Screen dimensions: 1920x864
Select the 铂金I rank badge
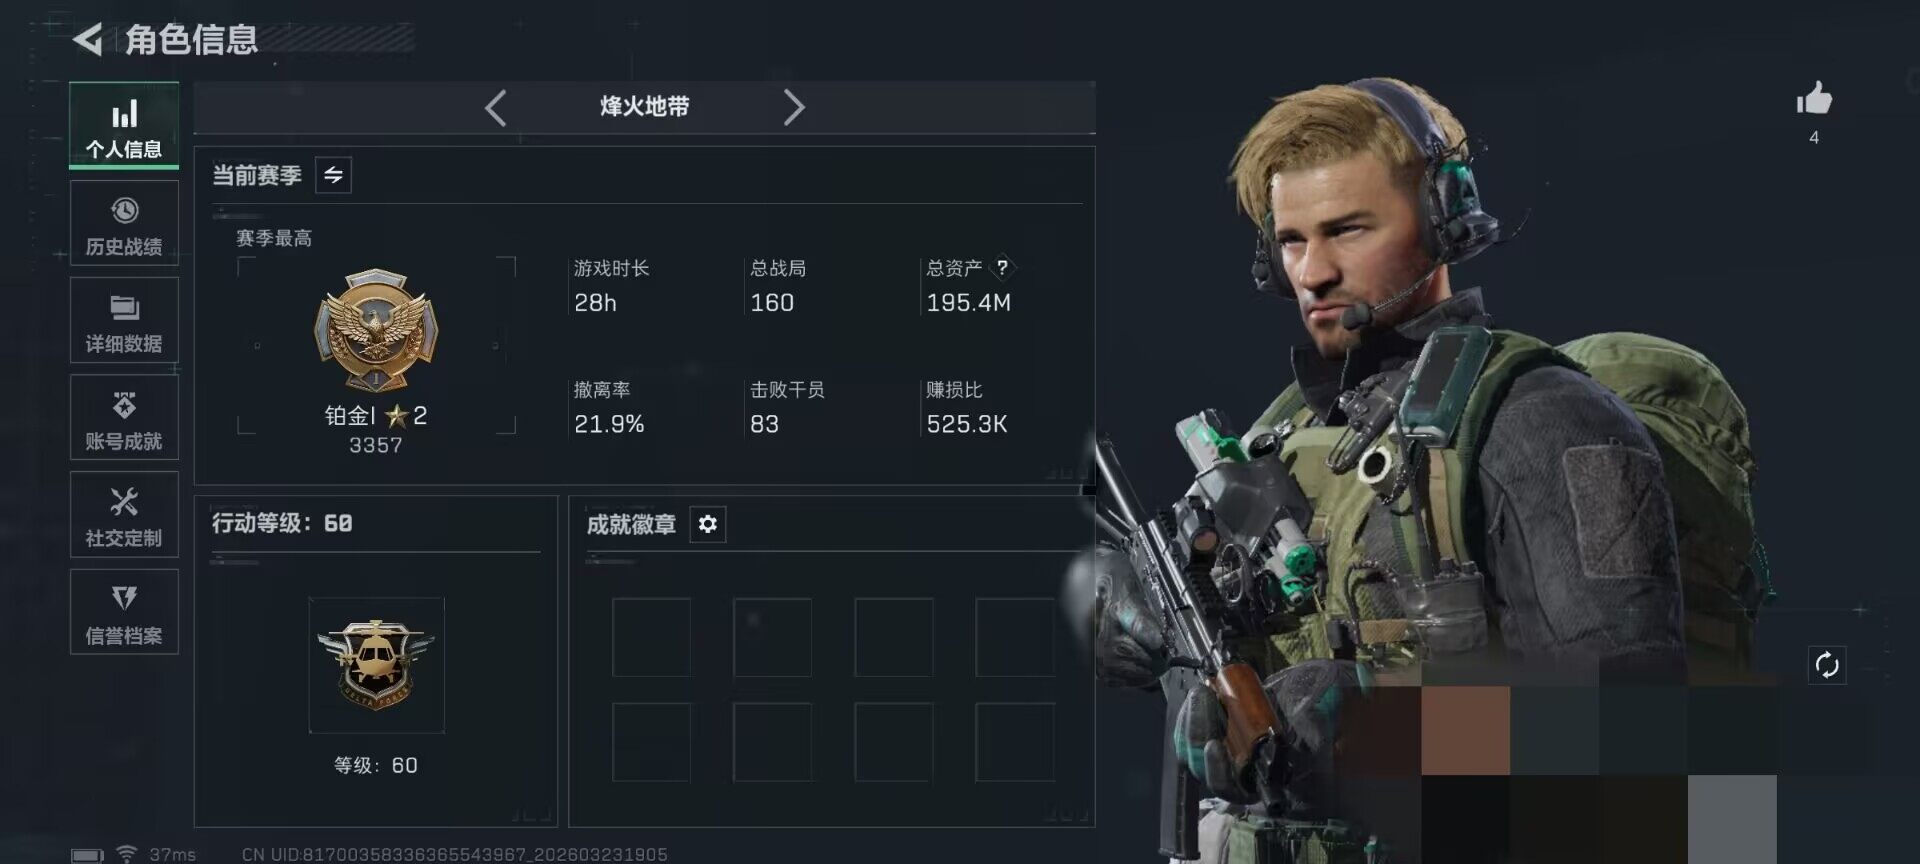(x=376, y=330)
